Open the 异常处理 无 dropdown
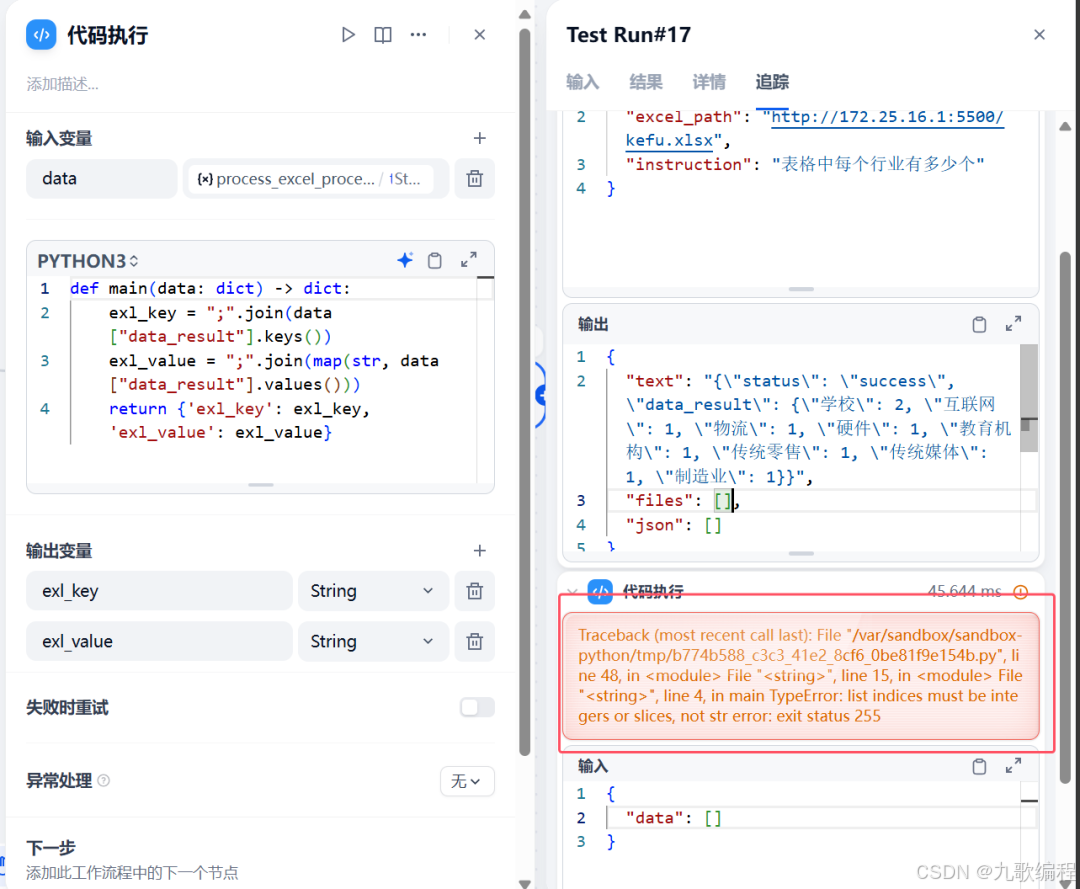This screenshot has height=889, width=1080. (467, 781)
